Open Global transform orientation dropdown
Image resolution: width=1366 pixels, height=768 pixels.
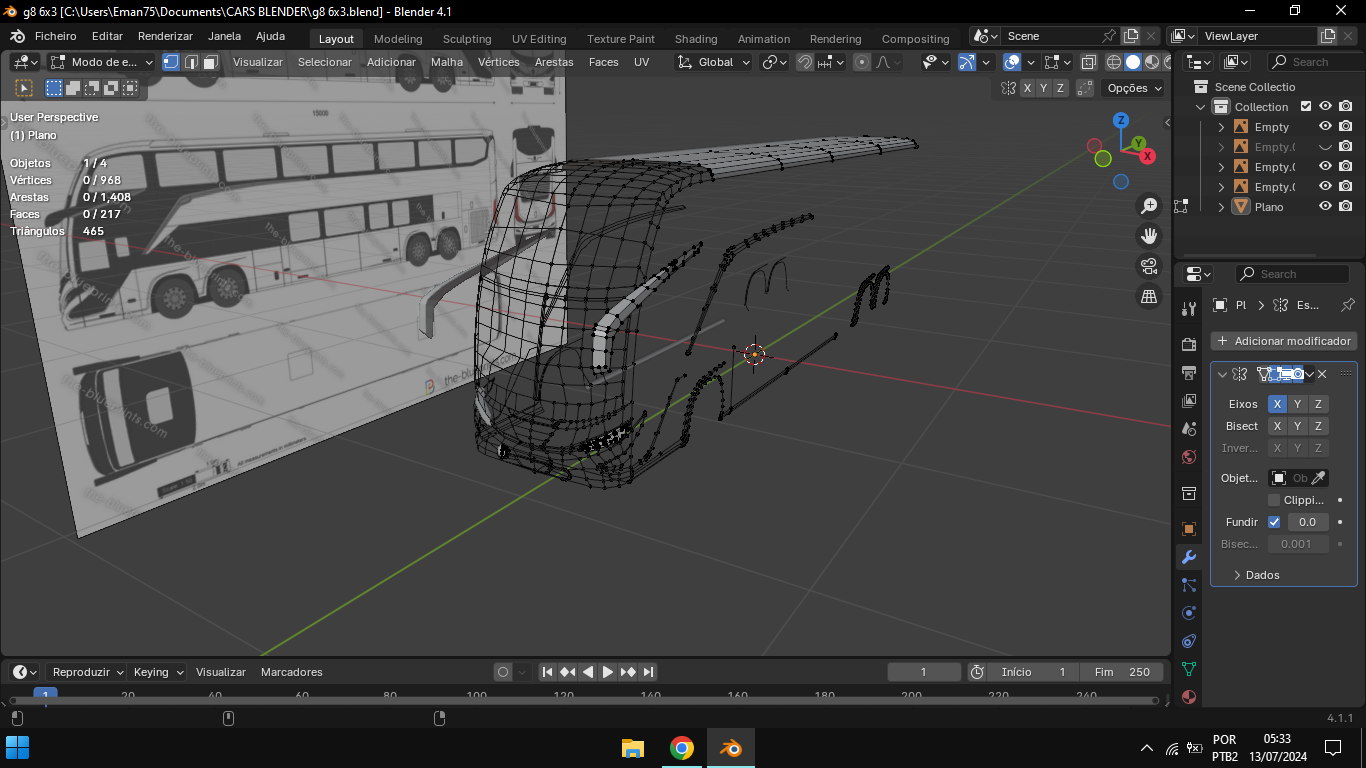tap(713, 62)
